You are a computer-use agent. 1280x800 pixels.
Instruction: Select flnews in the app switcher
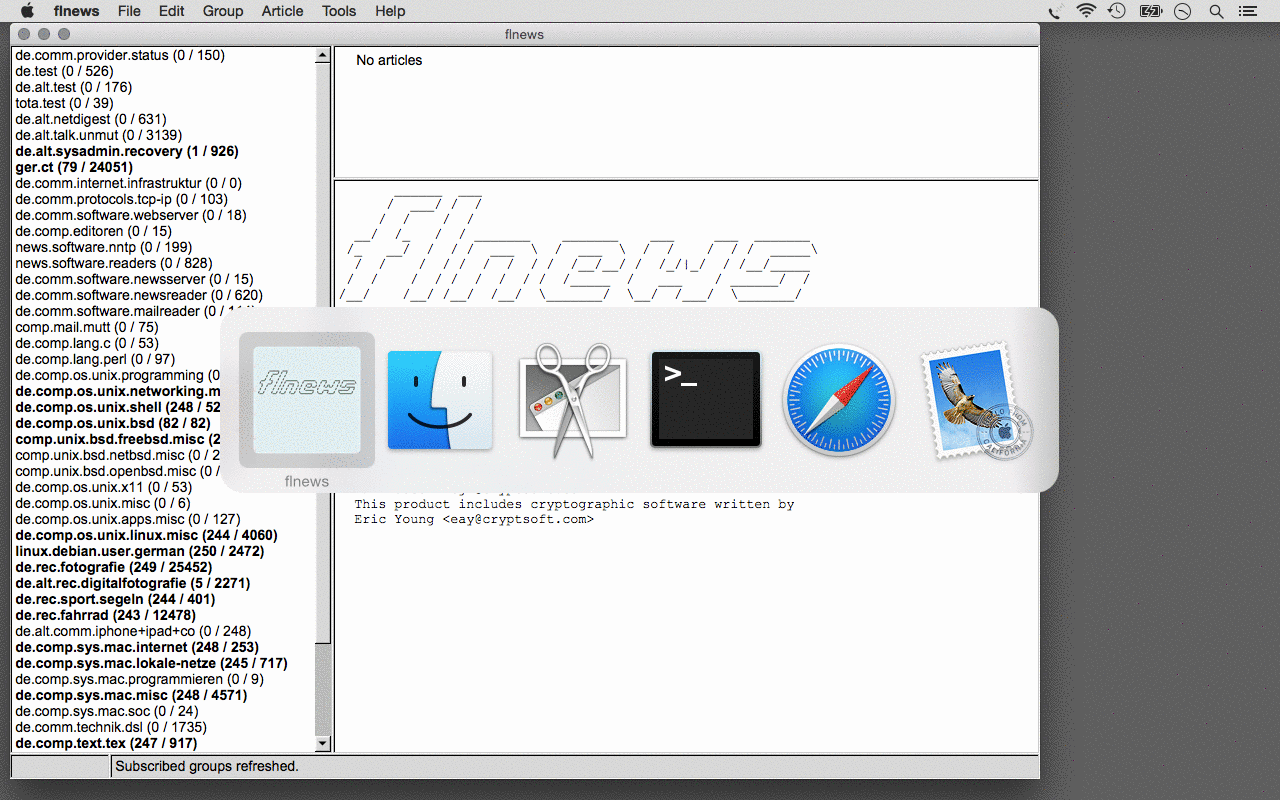tap(307, 399)
